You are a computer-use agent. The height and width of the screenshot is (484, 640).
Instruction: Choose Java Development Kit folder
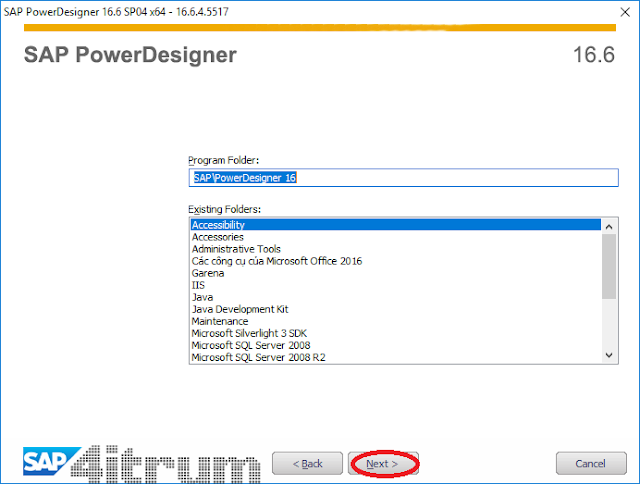[396, 309]
